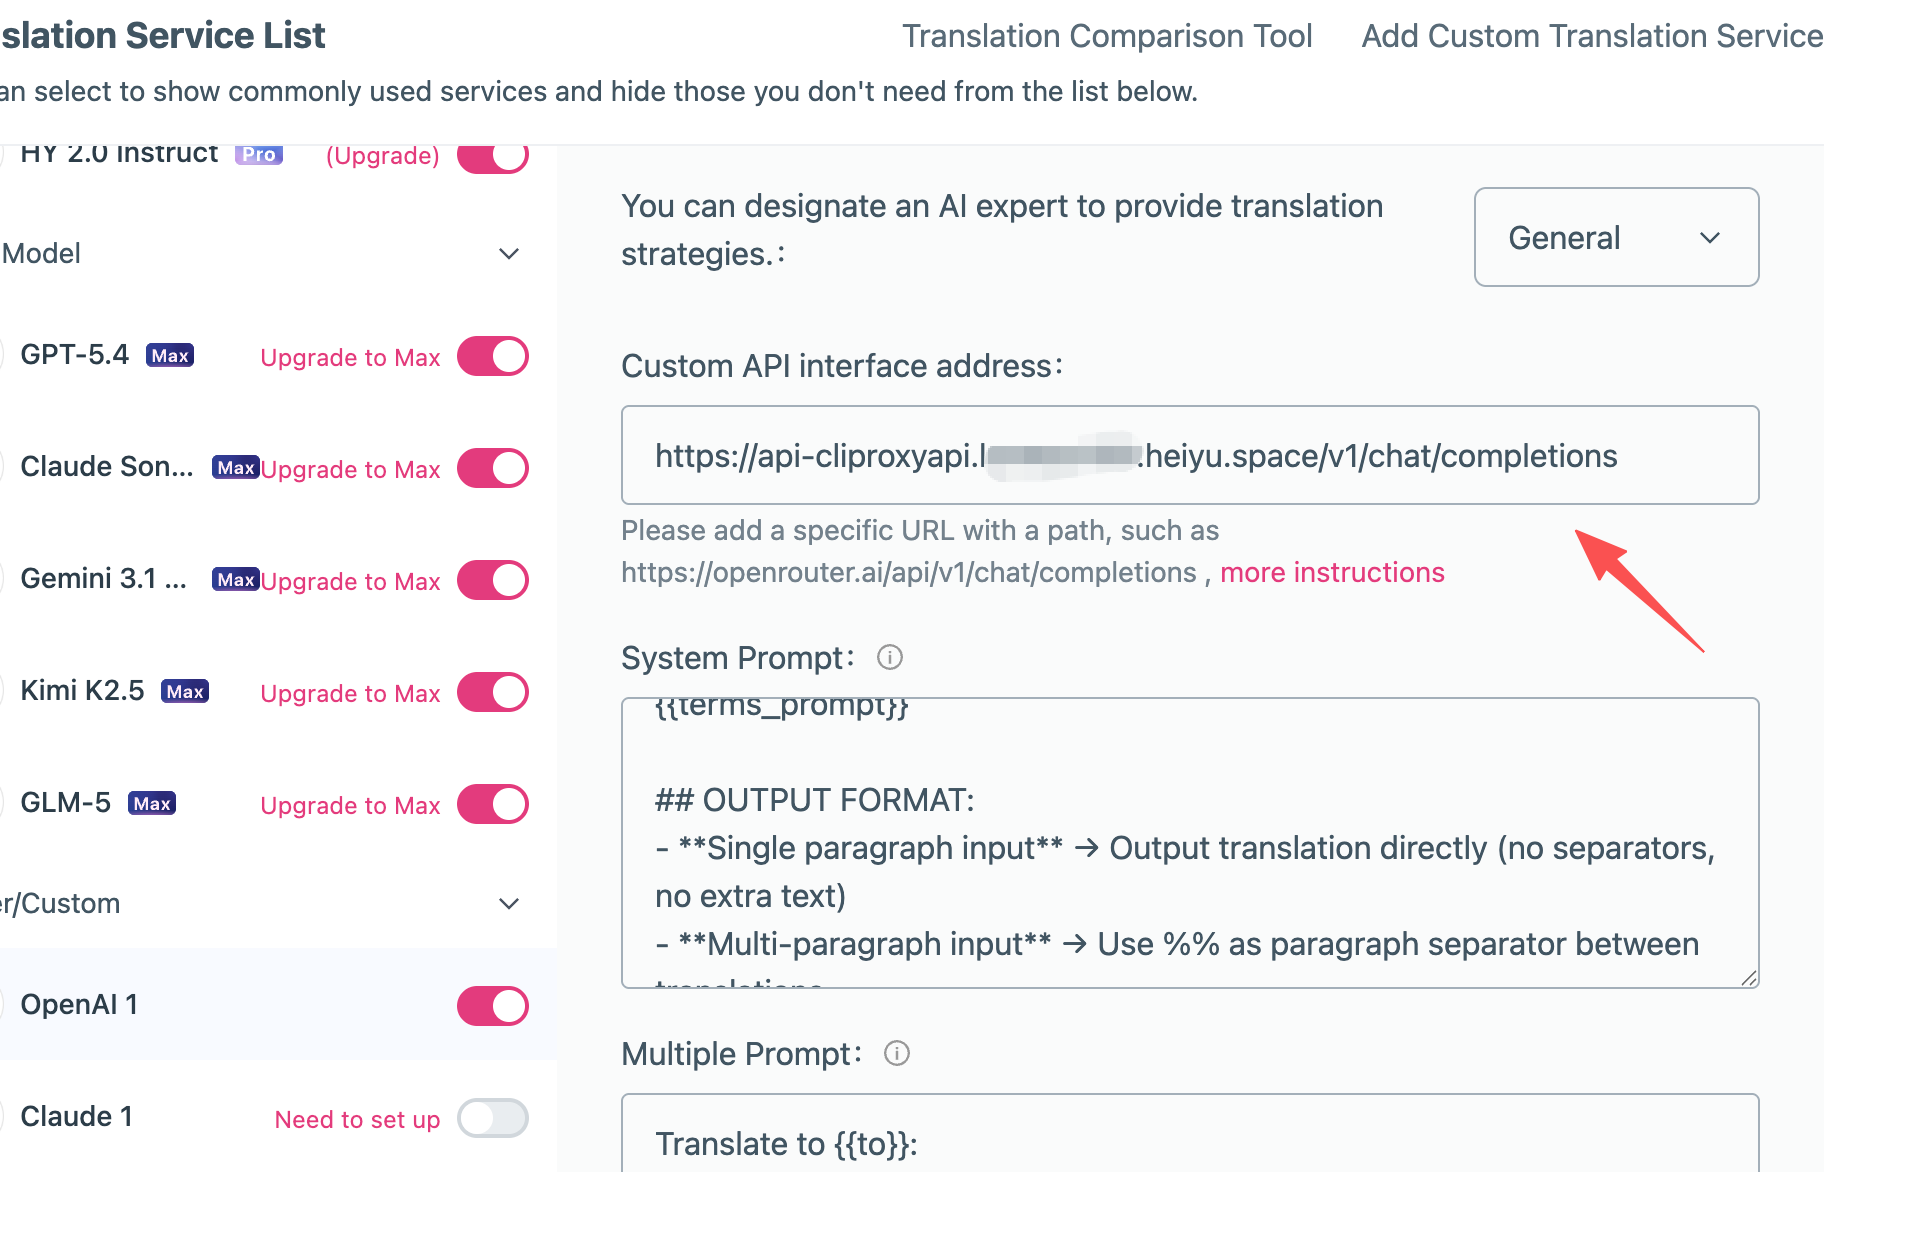Click the Pro badge beside HY 2.0 Instruct
1924x1238 pixels.
tap(259, 155)
